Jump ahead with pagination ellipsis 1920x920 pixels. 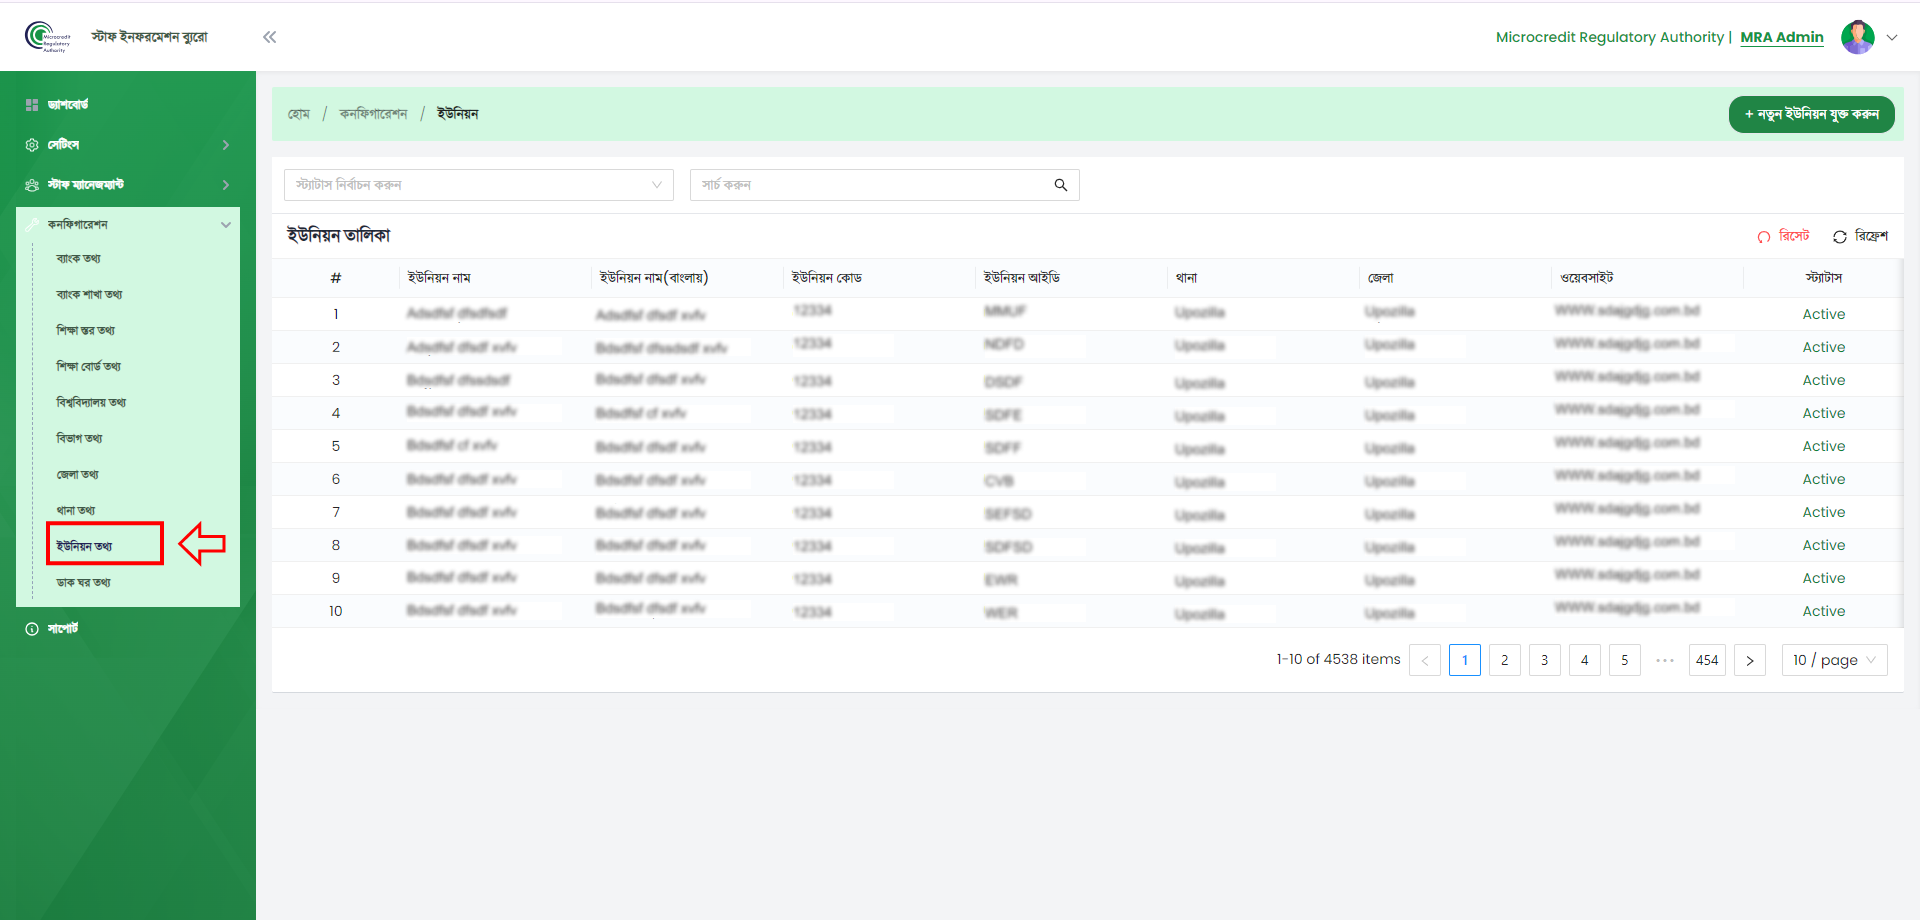[1665, 660]
